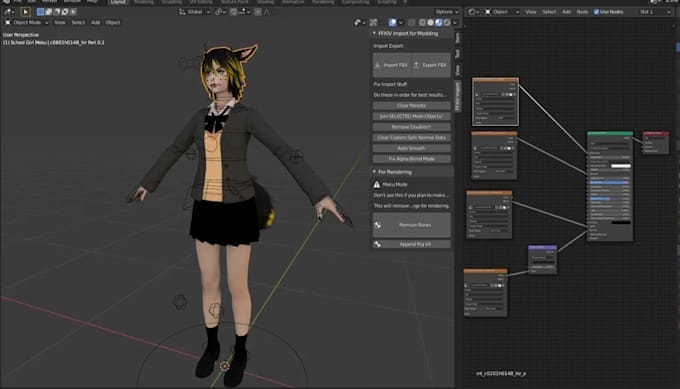Click Join SELECTED Mesh Objects button
Image resolution: width=680 pixels, height=389 pixels.
[412, 116]
